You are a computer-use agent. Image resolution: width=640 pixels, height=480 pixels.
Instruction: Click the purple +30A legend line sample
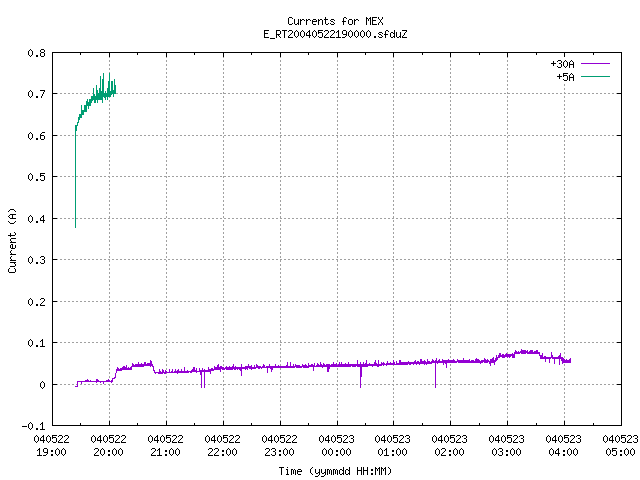coord(595,64)
